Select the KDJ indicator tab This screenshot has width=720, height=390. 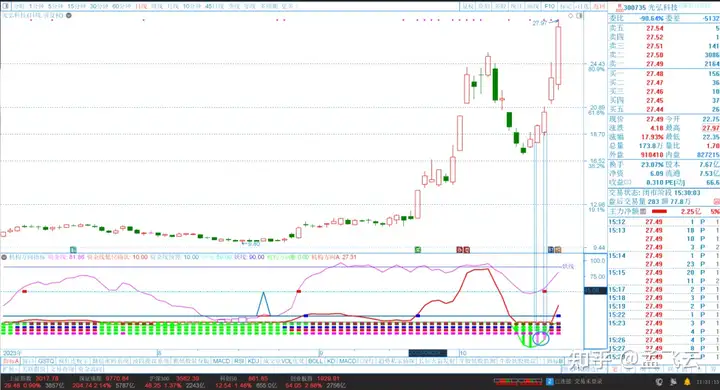tap(253, 361)
